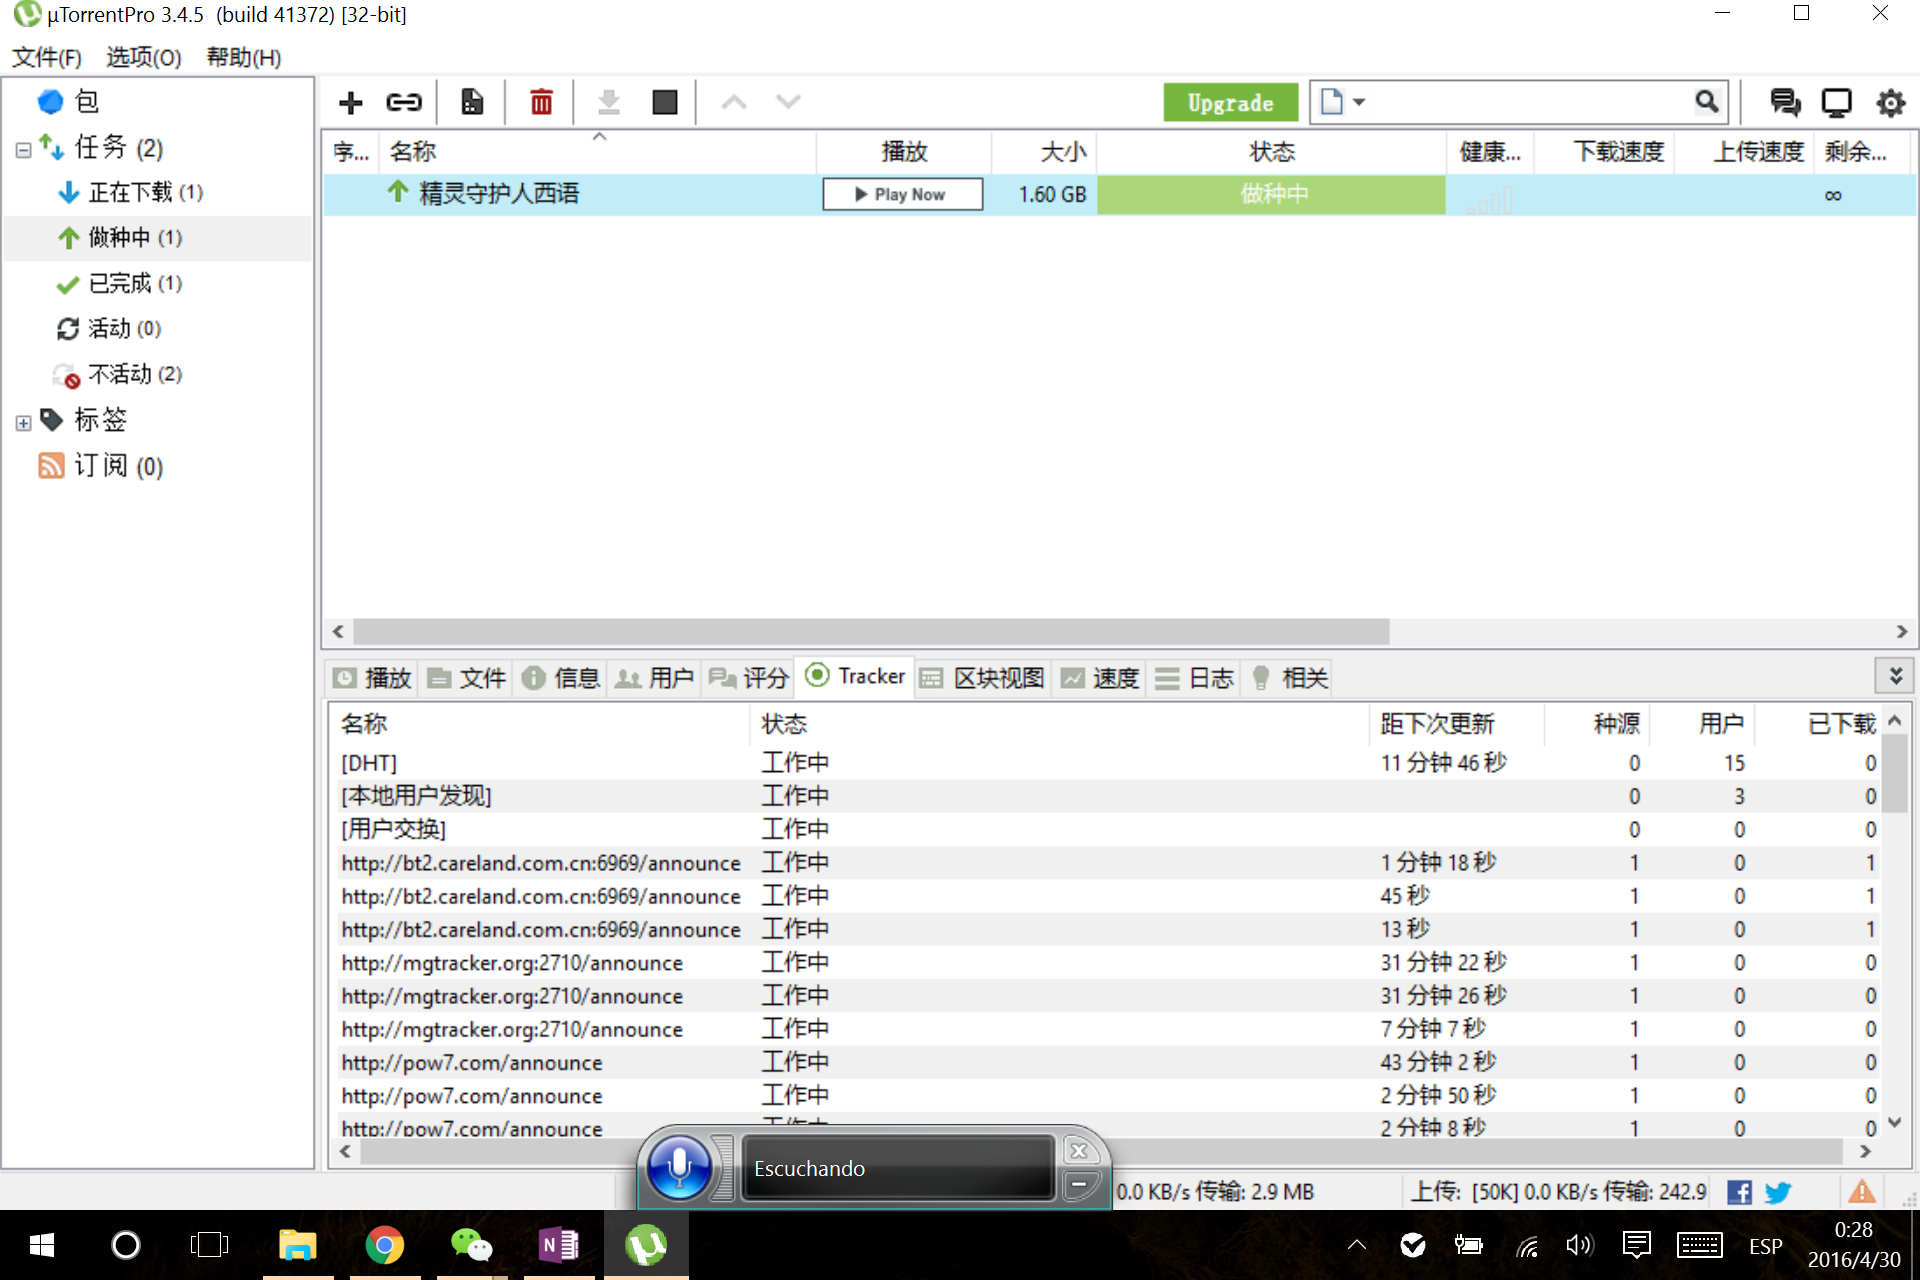
Task: Switch to the 信息 tab
Action: click(x=560, y=678)
